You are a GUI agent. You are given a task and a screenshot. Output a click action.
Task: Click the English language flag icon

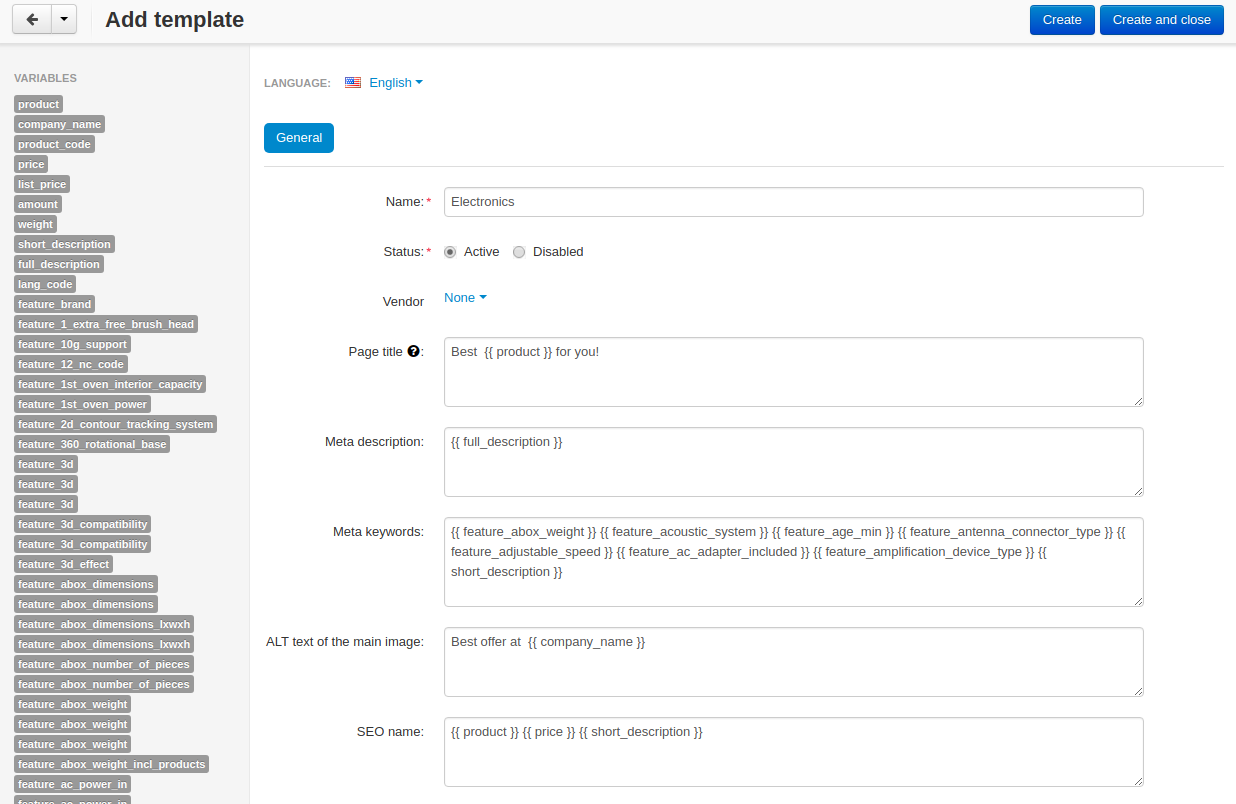pyautogui.click(x=353, y=83)
